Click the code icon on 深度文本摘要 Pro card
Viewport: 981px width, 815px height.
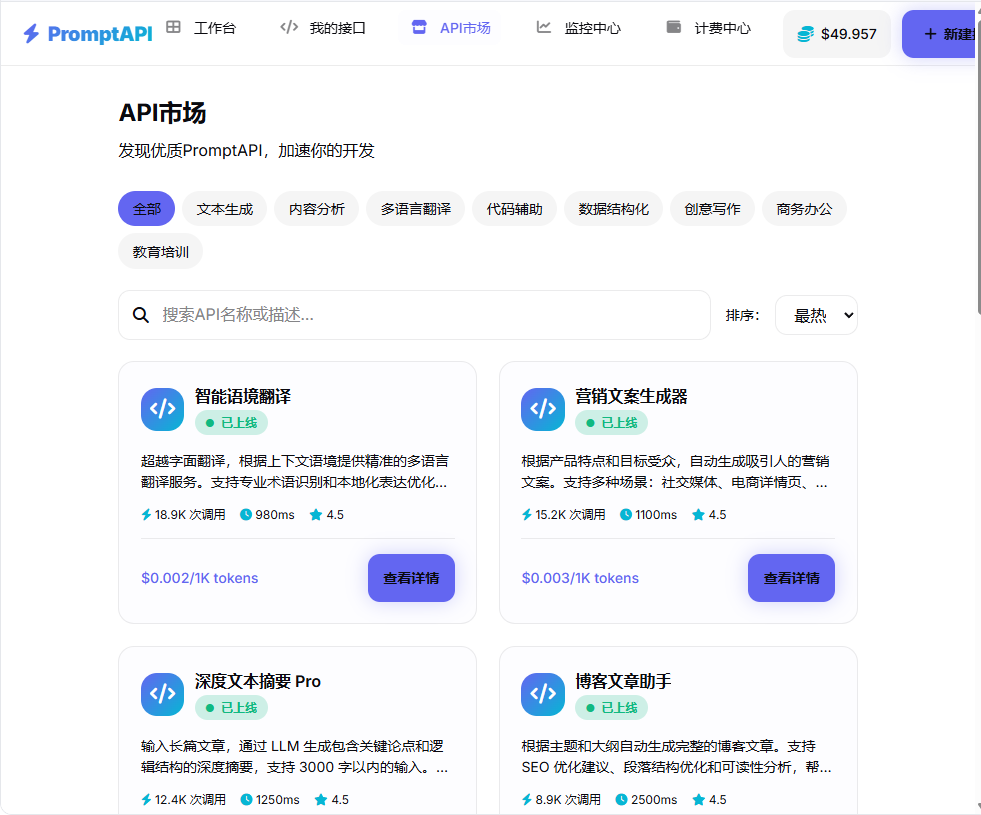[162, 694]
